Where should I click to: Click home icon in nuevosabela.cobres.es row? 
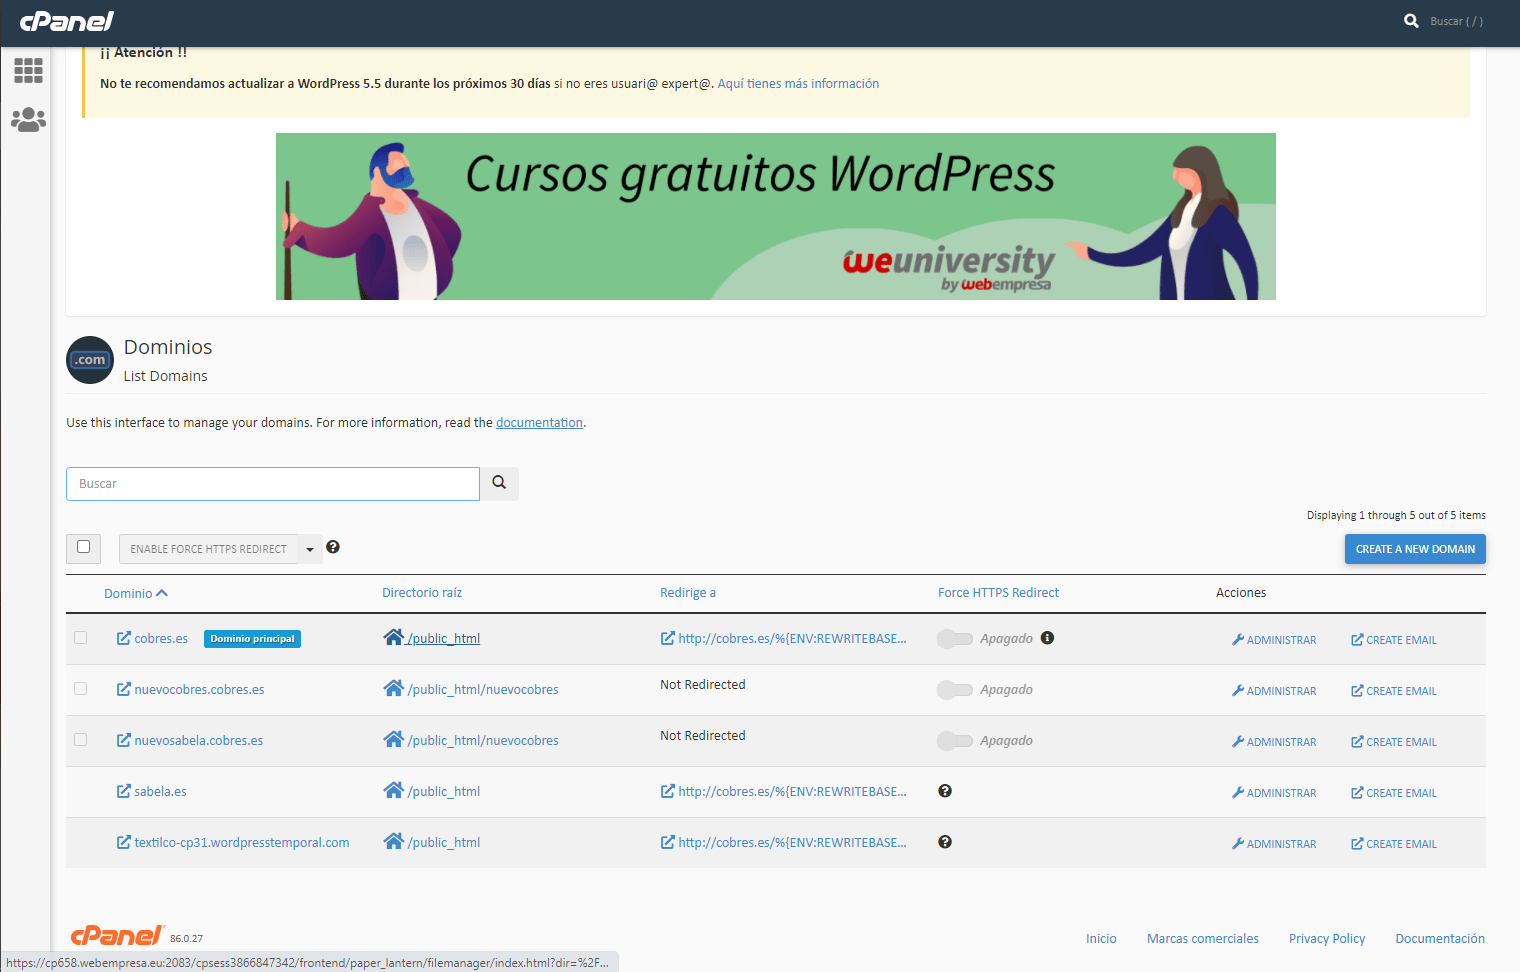pos(393,739)
